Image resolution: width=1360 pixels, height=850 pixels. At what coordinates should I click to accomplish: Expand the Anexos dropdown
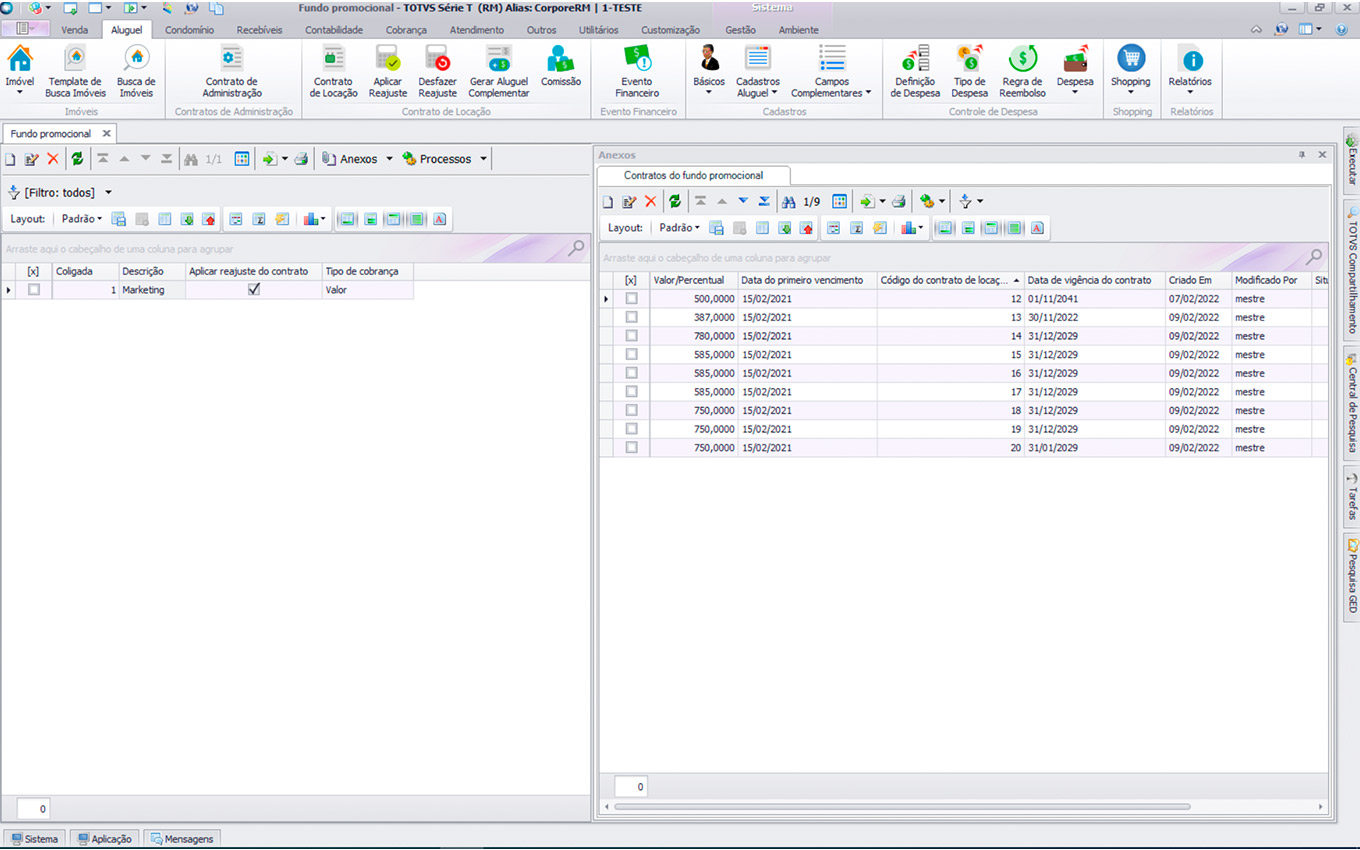[x=389, y=159]
